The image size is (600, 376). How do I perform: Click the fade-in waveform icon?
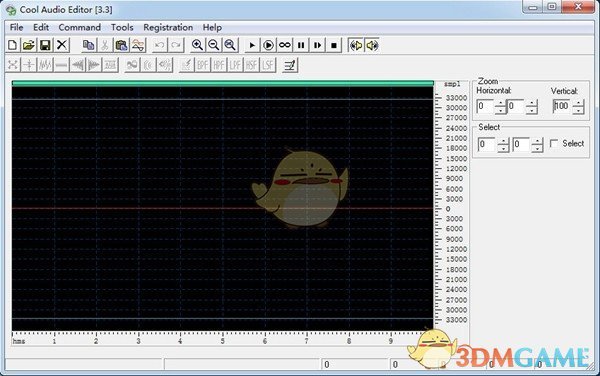point(78,65)
